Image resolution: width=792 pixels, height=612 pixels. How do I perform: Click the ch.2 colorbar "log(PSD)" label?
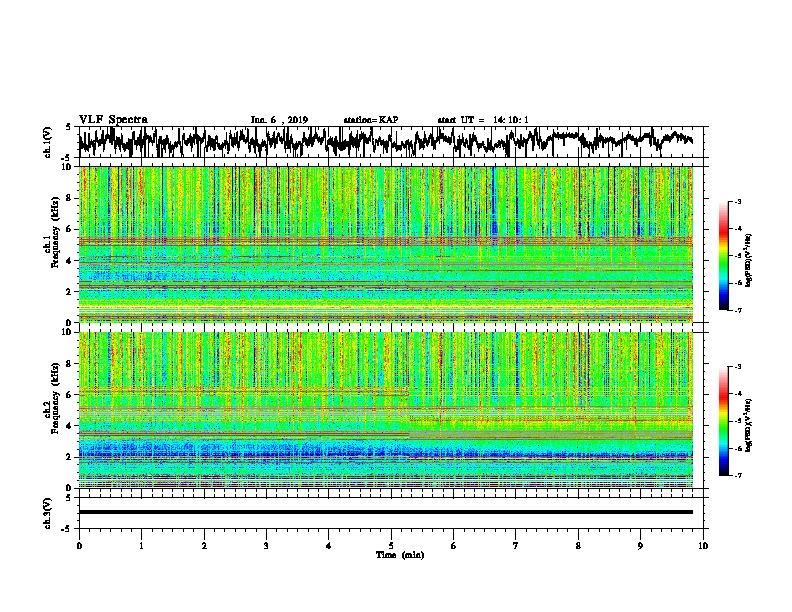749,425
